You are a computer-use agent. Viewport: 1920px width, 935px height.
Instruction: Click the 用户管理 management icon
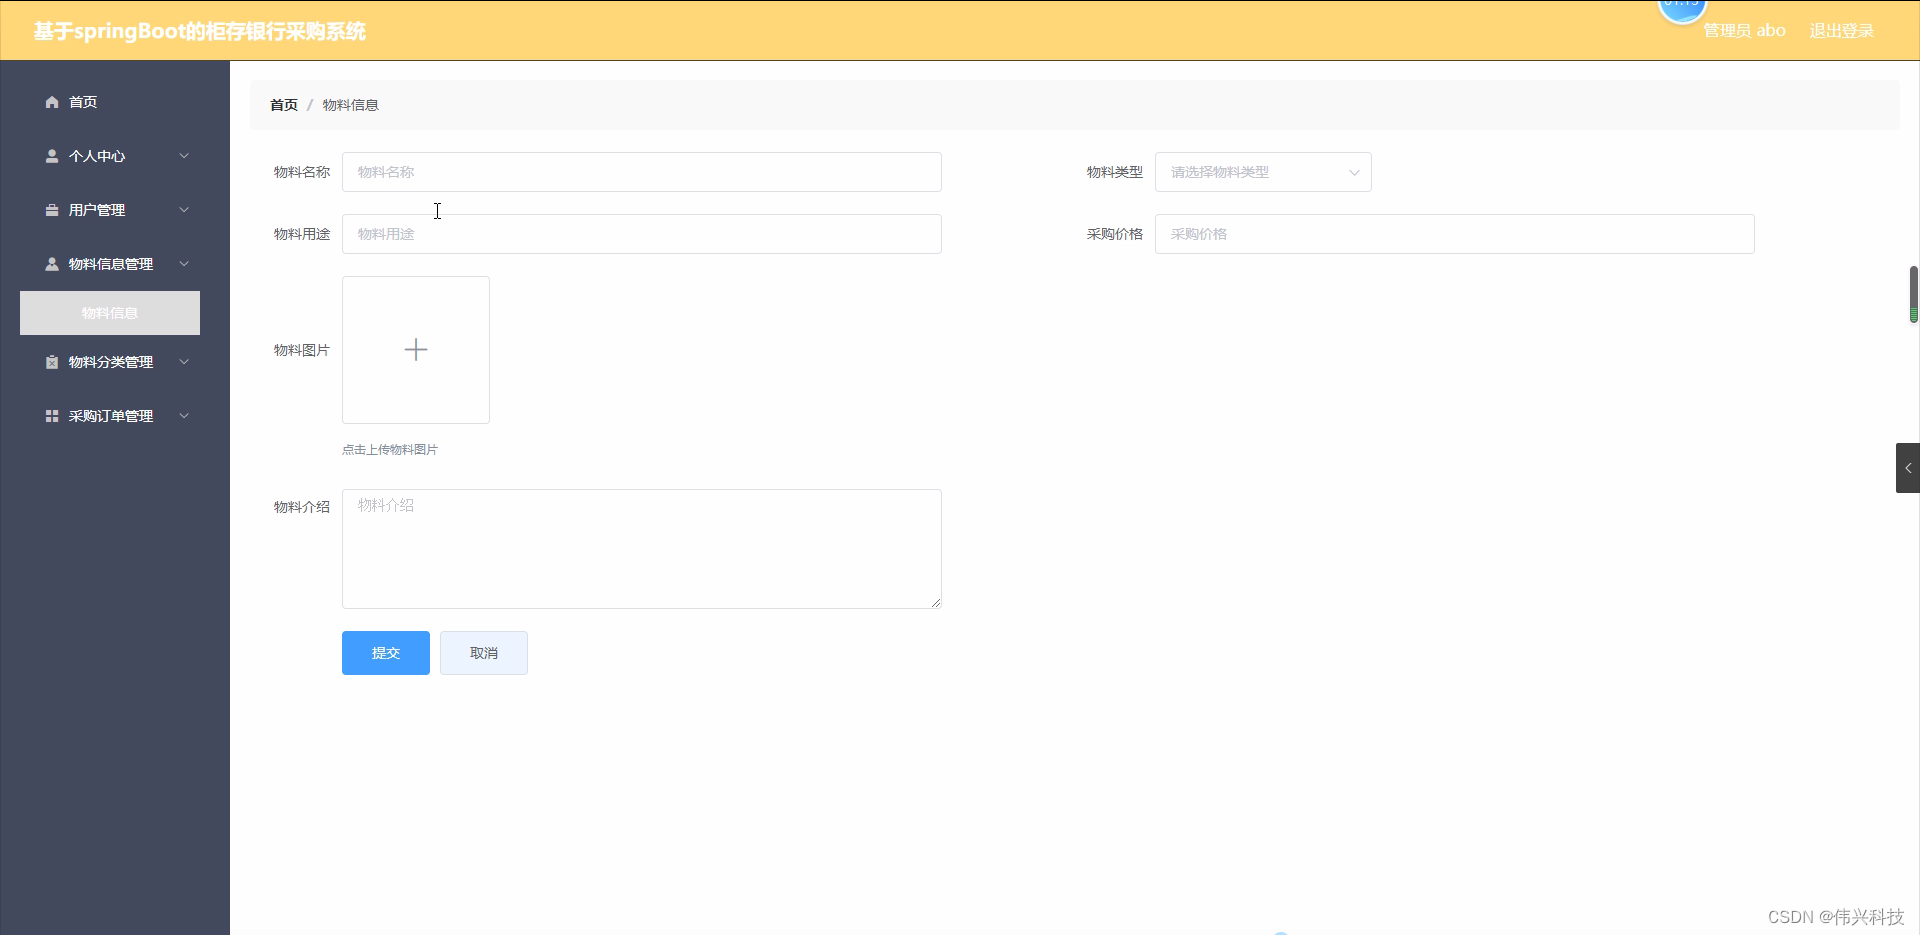click(x=50, y=210)
